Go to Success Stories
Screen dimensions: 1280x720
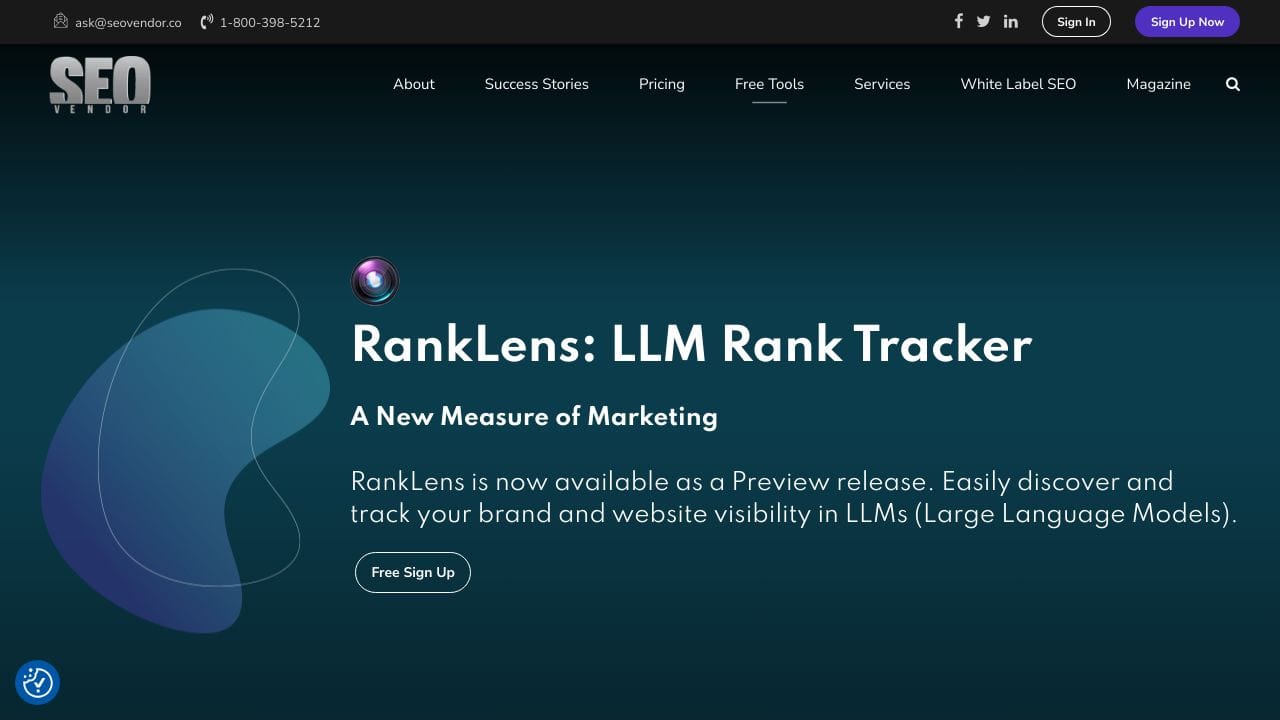[537, 84]
